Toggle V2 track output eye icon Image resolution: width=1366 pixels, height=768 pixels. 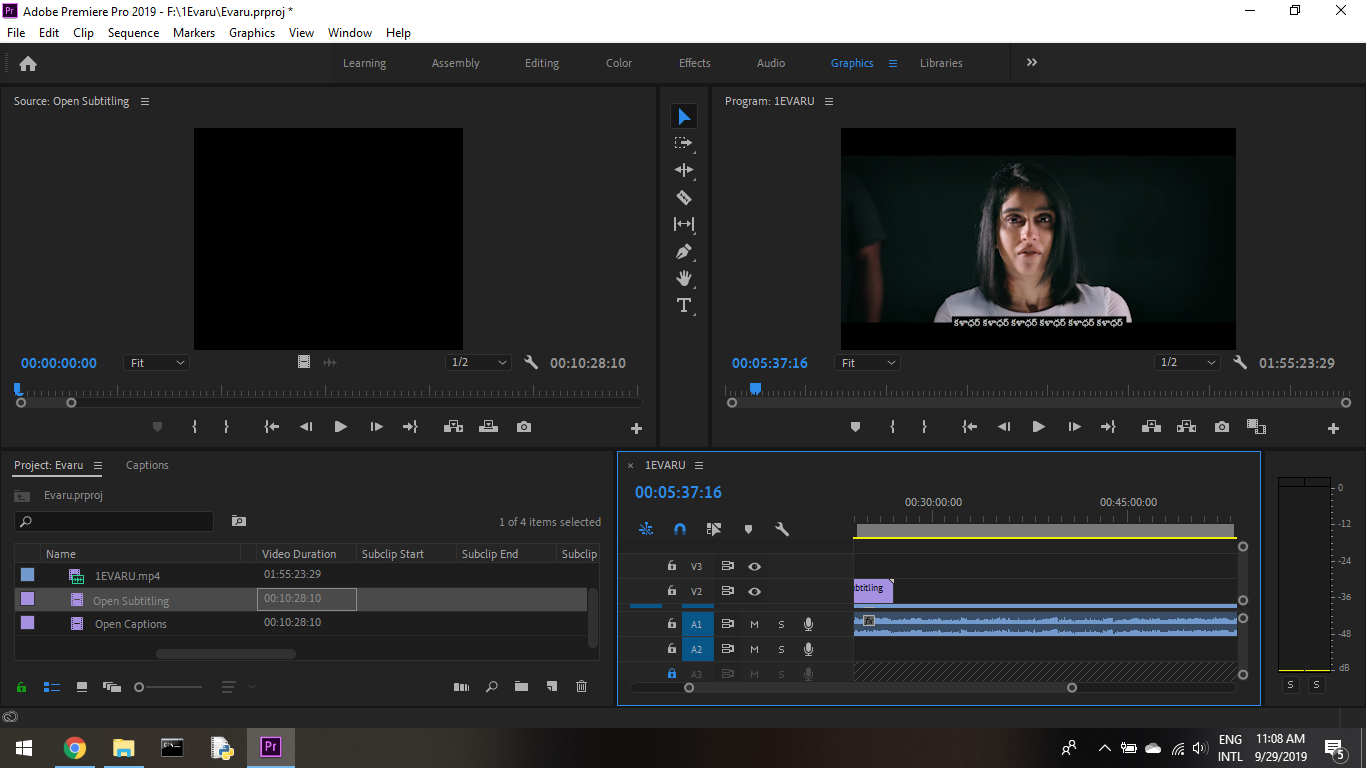tap(755, 592)
